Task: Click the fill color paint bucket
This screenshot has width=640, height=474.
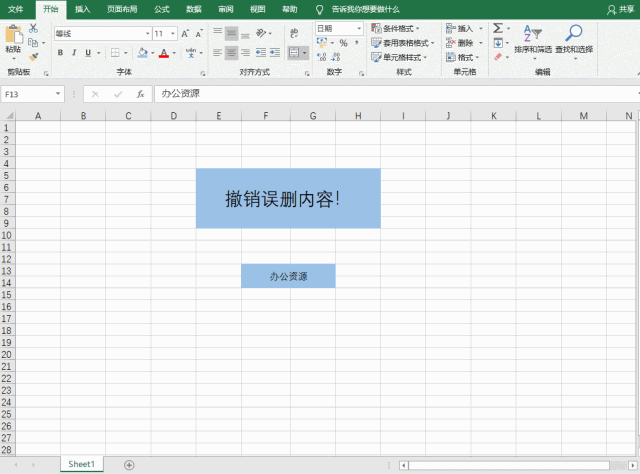Action: pyautogui.click(x=142, y=53)
